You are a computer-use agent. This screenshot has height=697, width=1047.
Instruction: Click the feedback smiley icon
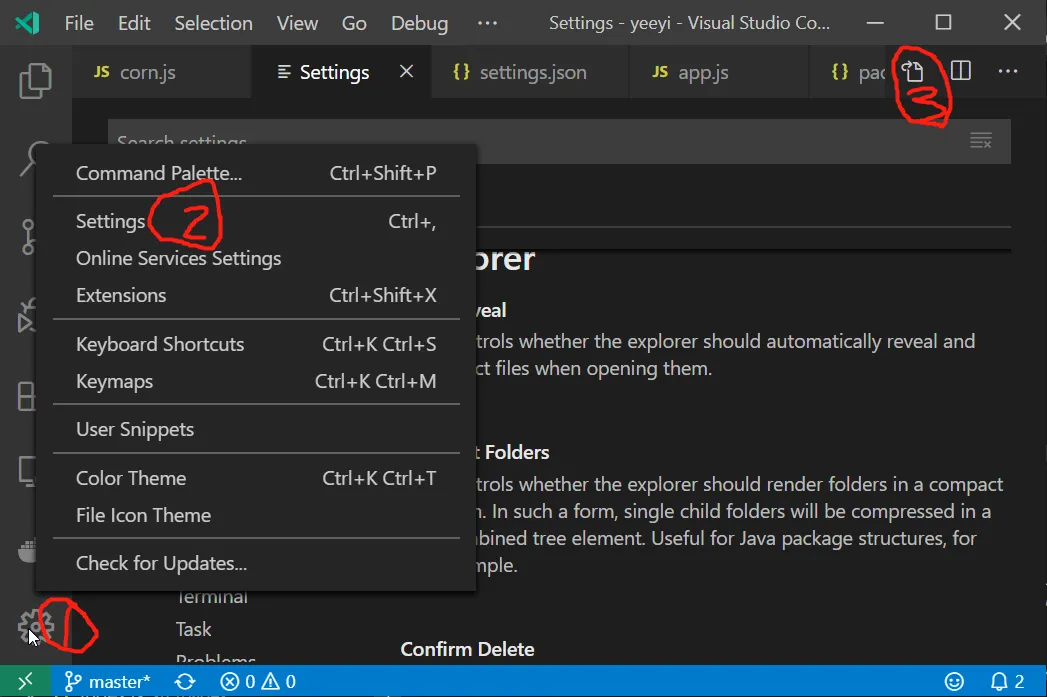954,682
